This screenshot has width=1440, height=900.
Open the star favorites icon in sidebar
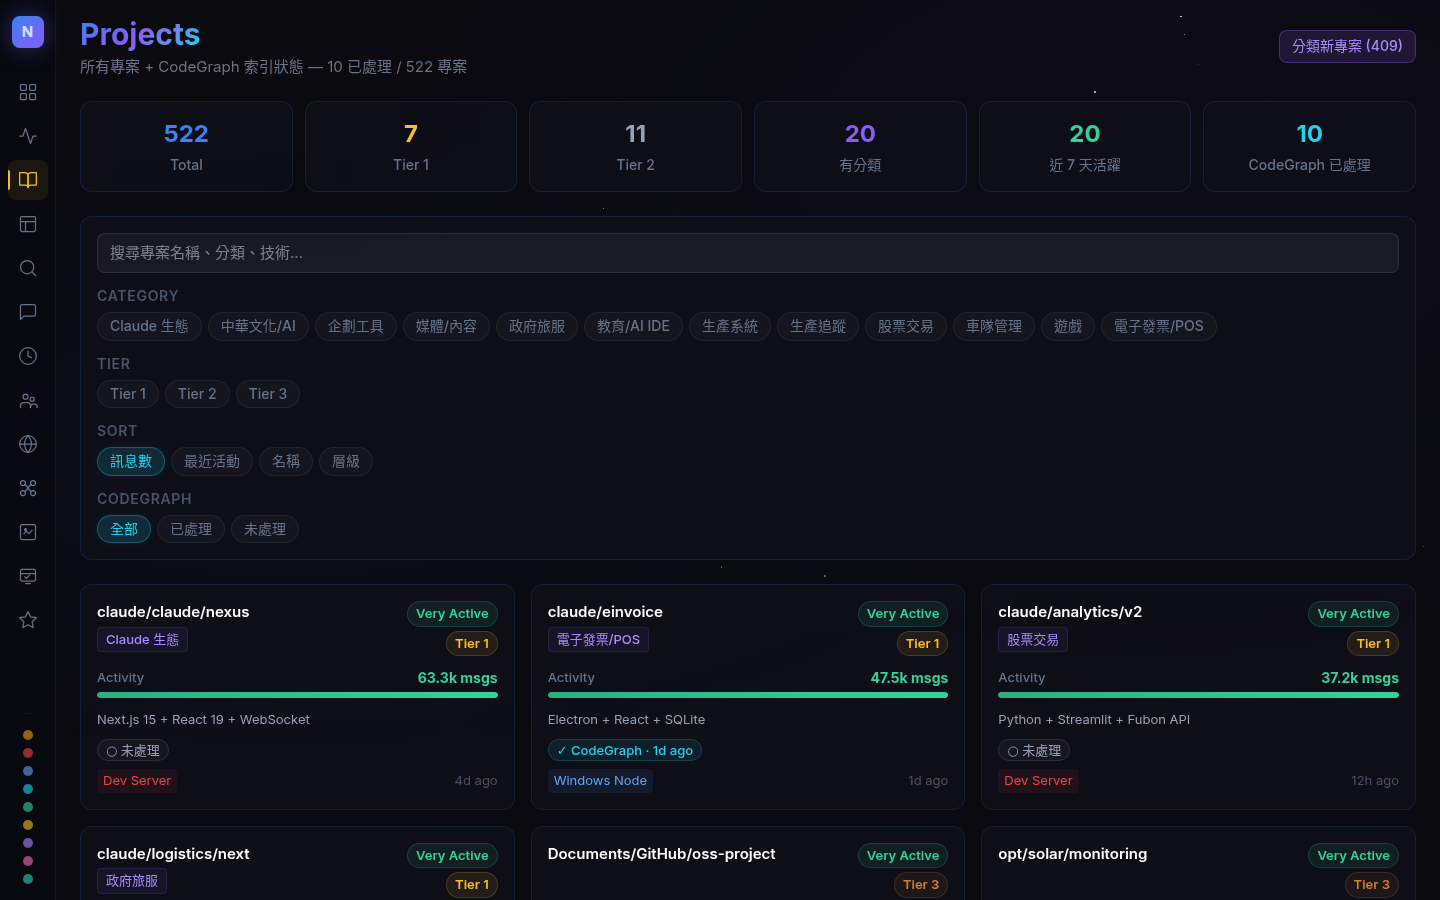(28, 620)
